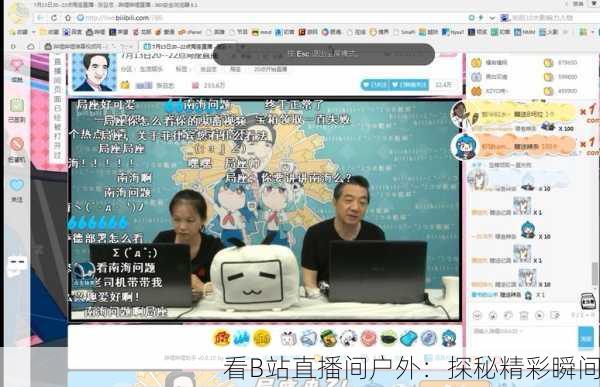Click the site security shield before the URL
Image resolution: width=600 pixels, height=387 pixels.
pyautogui.click(x=80, y=18)
